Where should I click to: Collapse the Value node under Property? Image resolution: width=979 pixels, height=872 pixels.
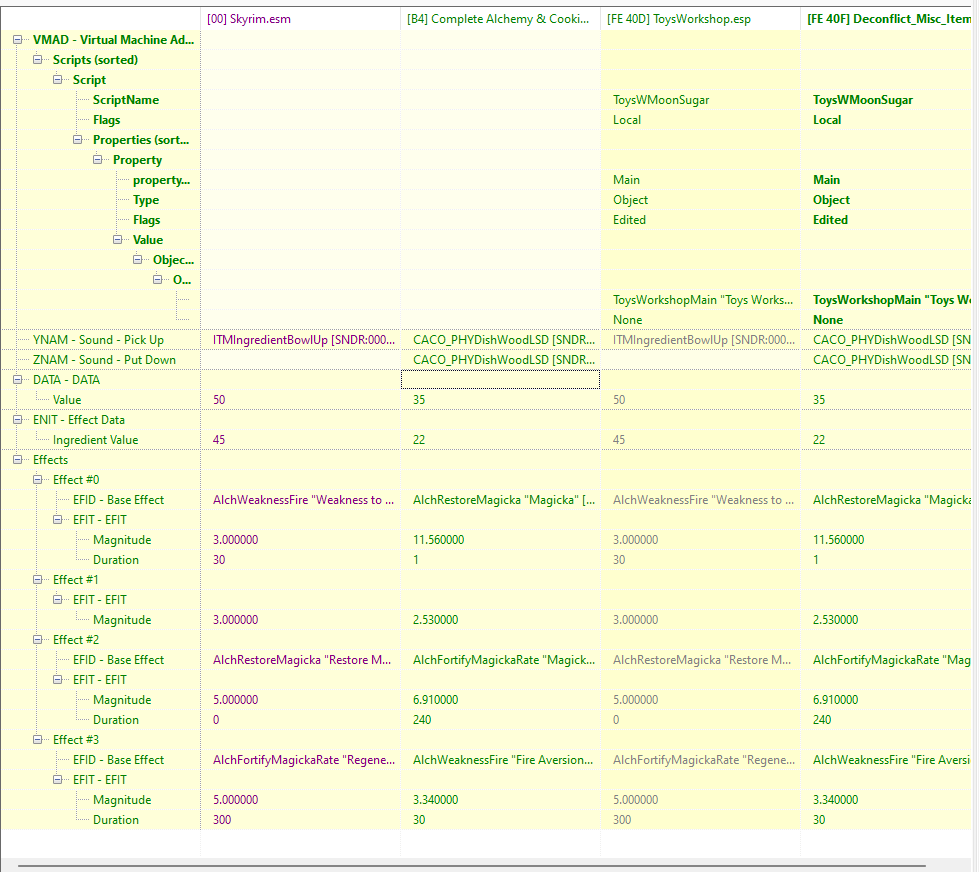[117, 240]
